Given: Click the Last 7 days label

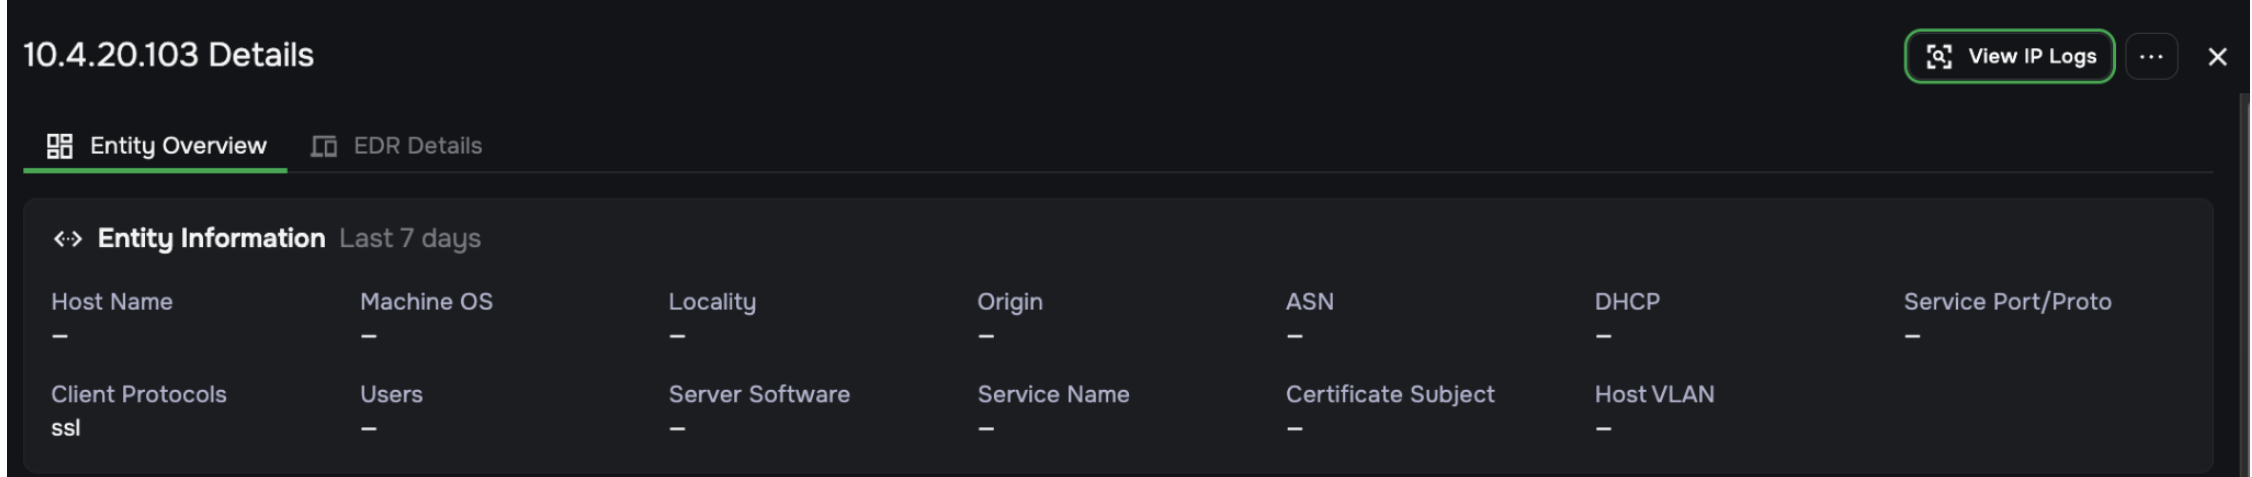Looking at the screenshot, I should [x=410, y=238].
